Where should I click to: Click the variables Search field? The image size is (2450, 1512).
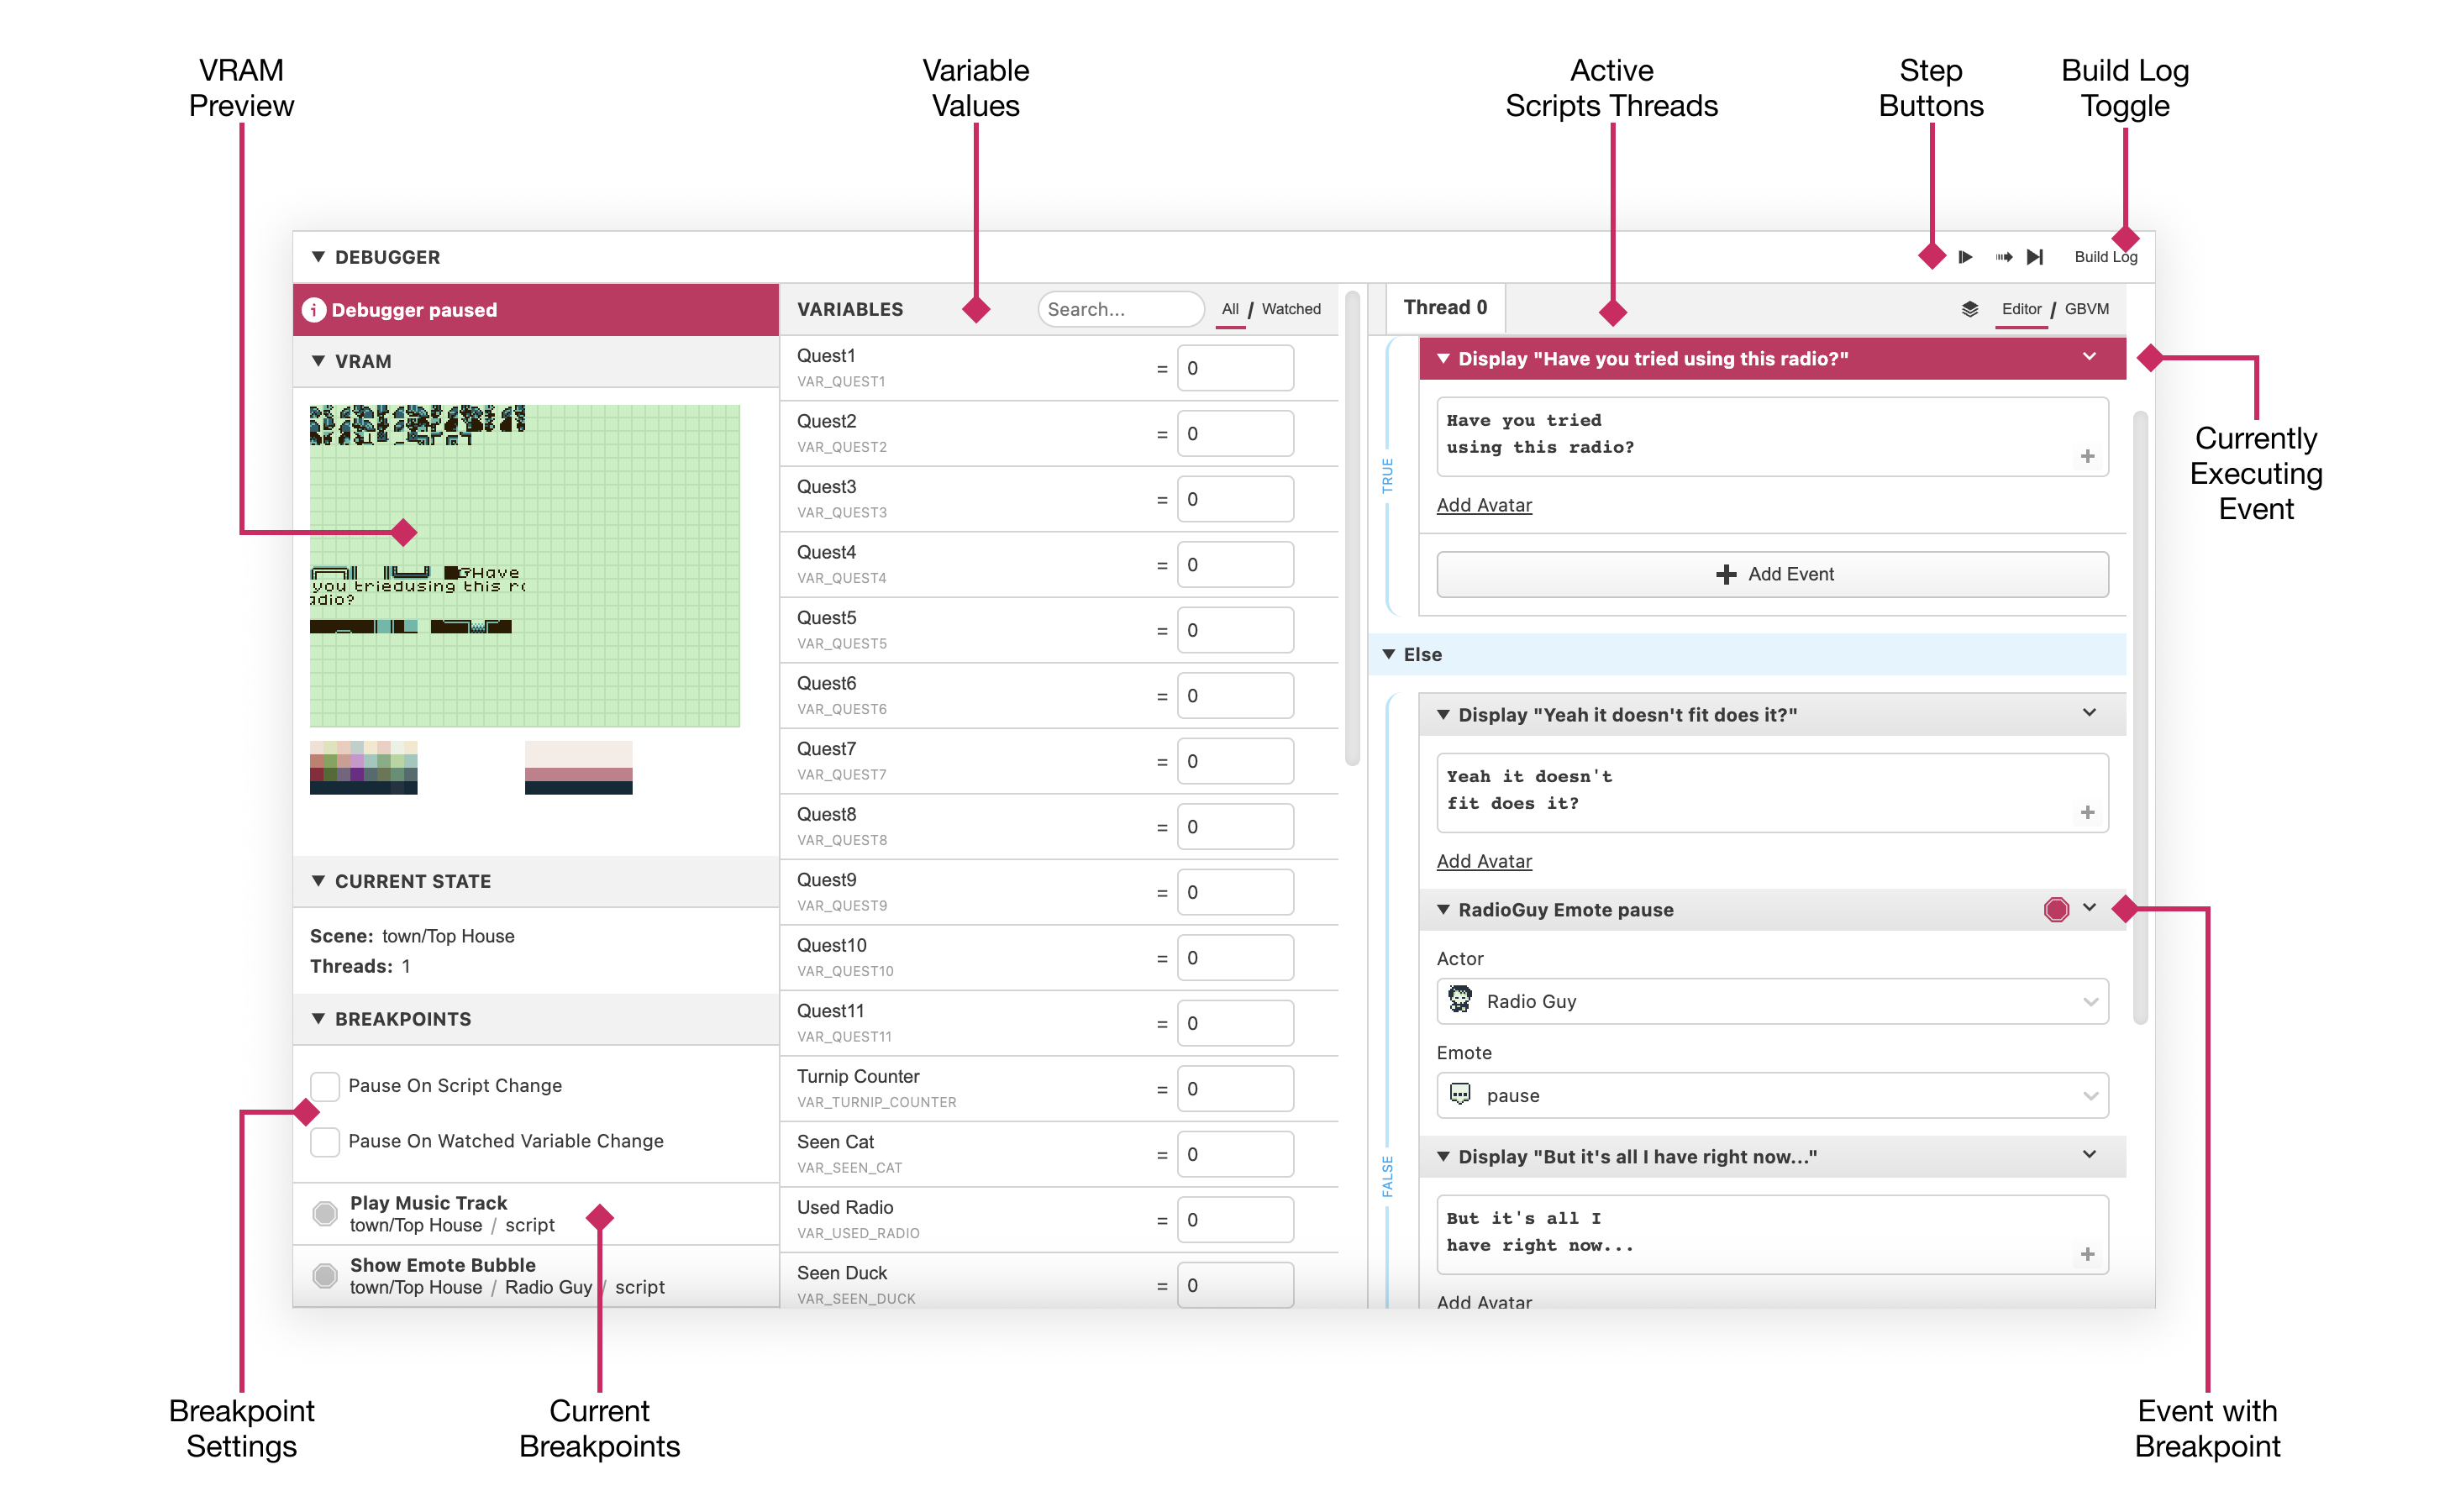1119,309
